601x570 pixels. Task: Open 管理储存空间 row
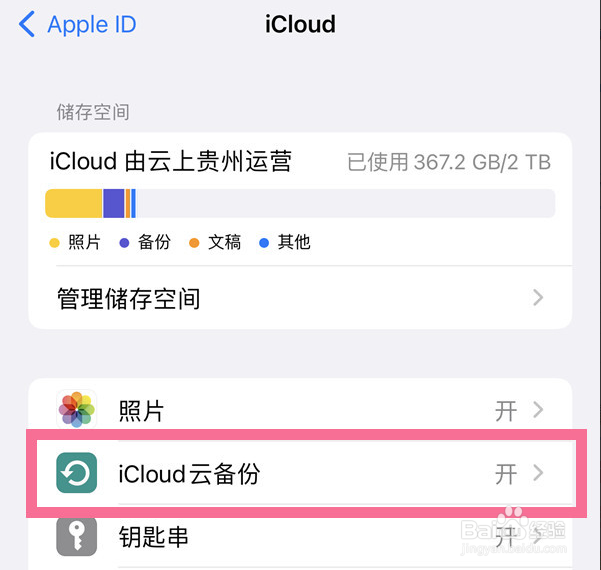[300, 297]
